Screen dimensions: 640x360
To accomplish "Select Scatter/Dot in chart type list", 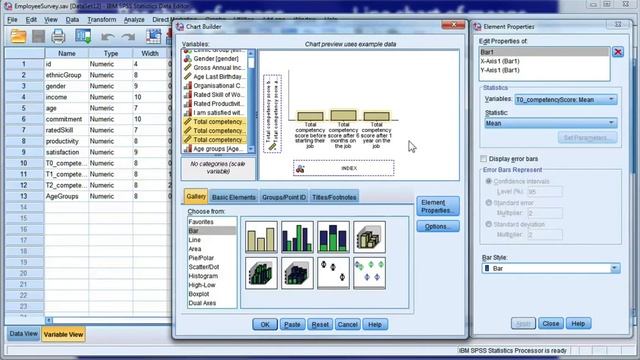I will (x=212, y=267).
